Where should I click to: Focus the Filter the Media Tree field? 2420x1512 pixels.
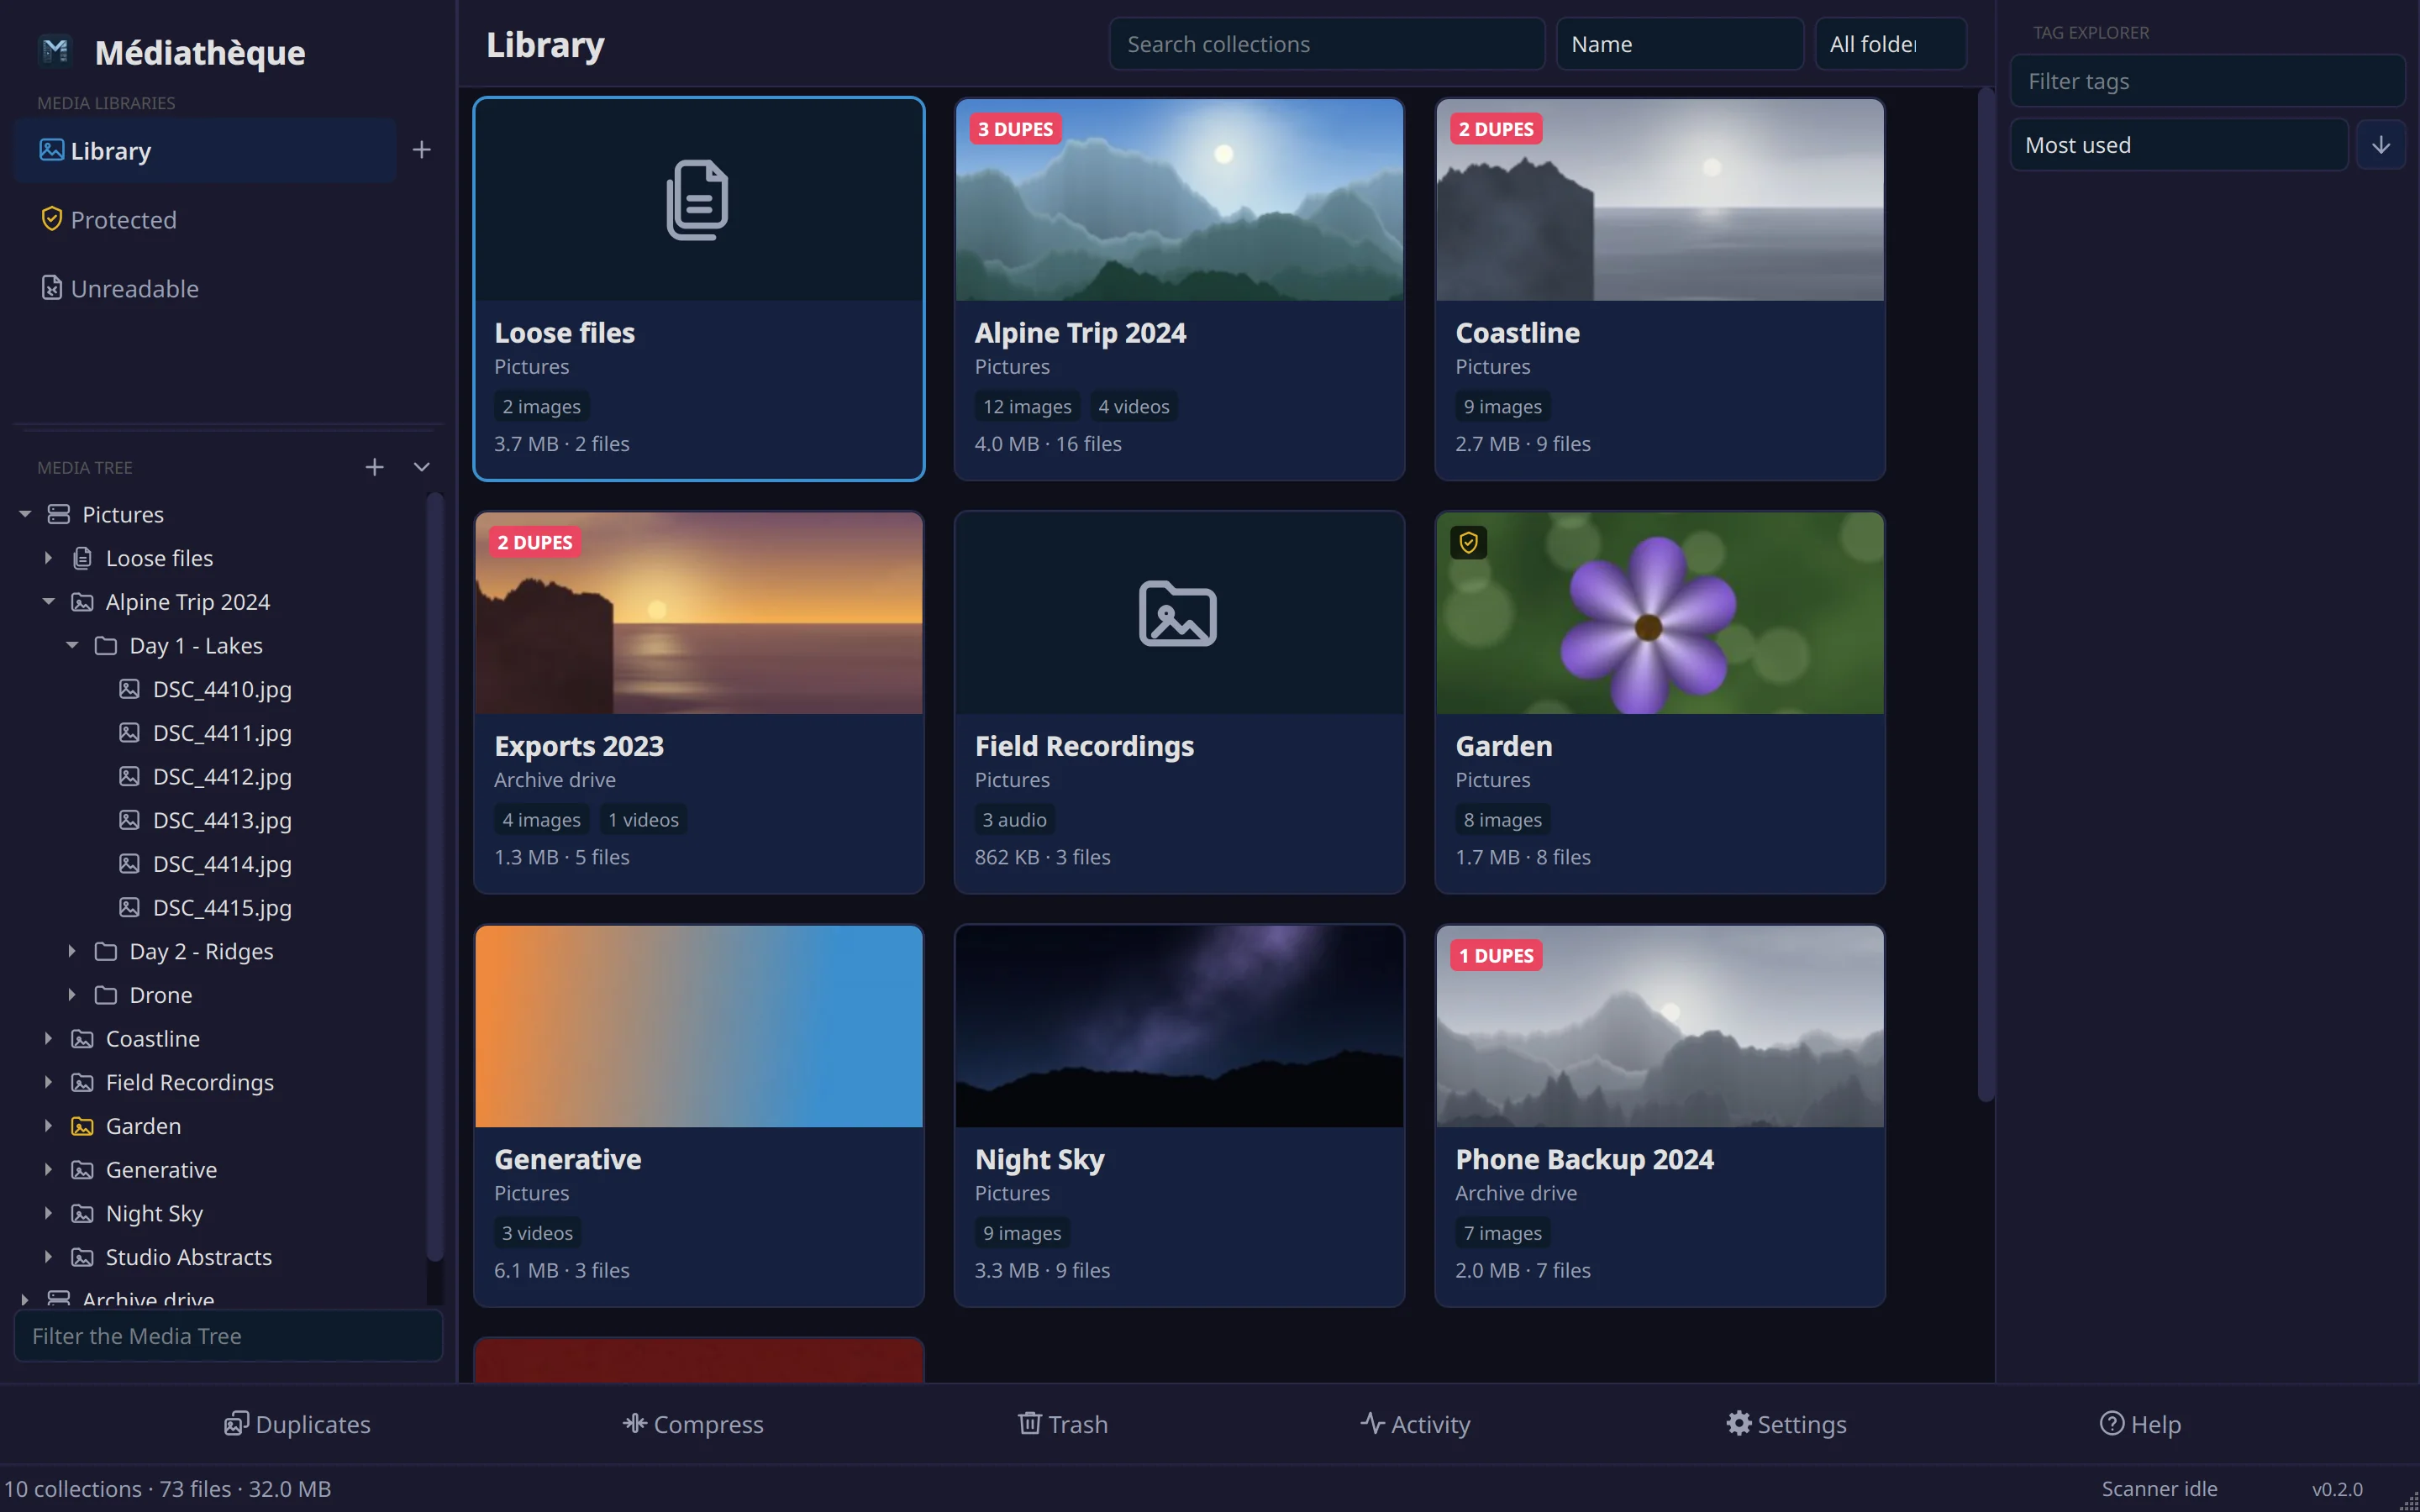228,1336
